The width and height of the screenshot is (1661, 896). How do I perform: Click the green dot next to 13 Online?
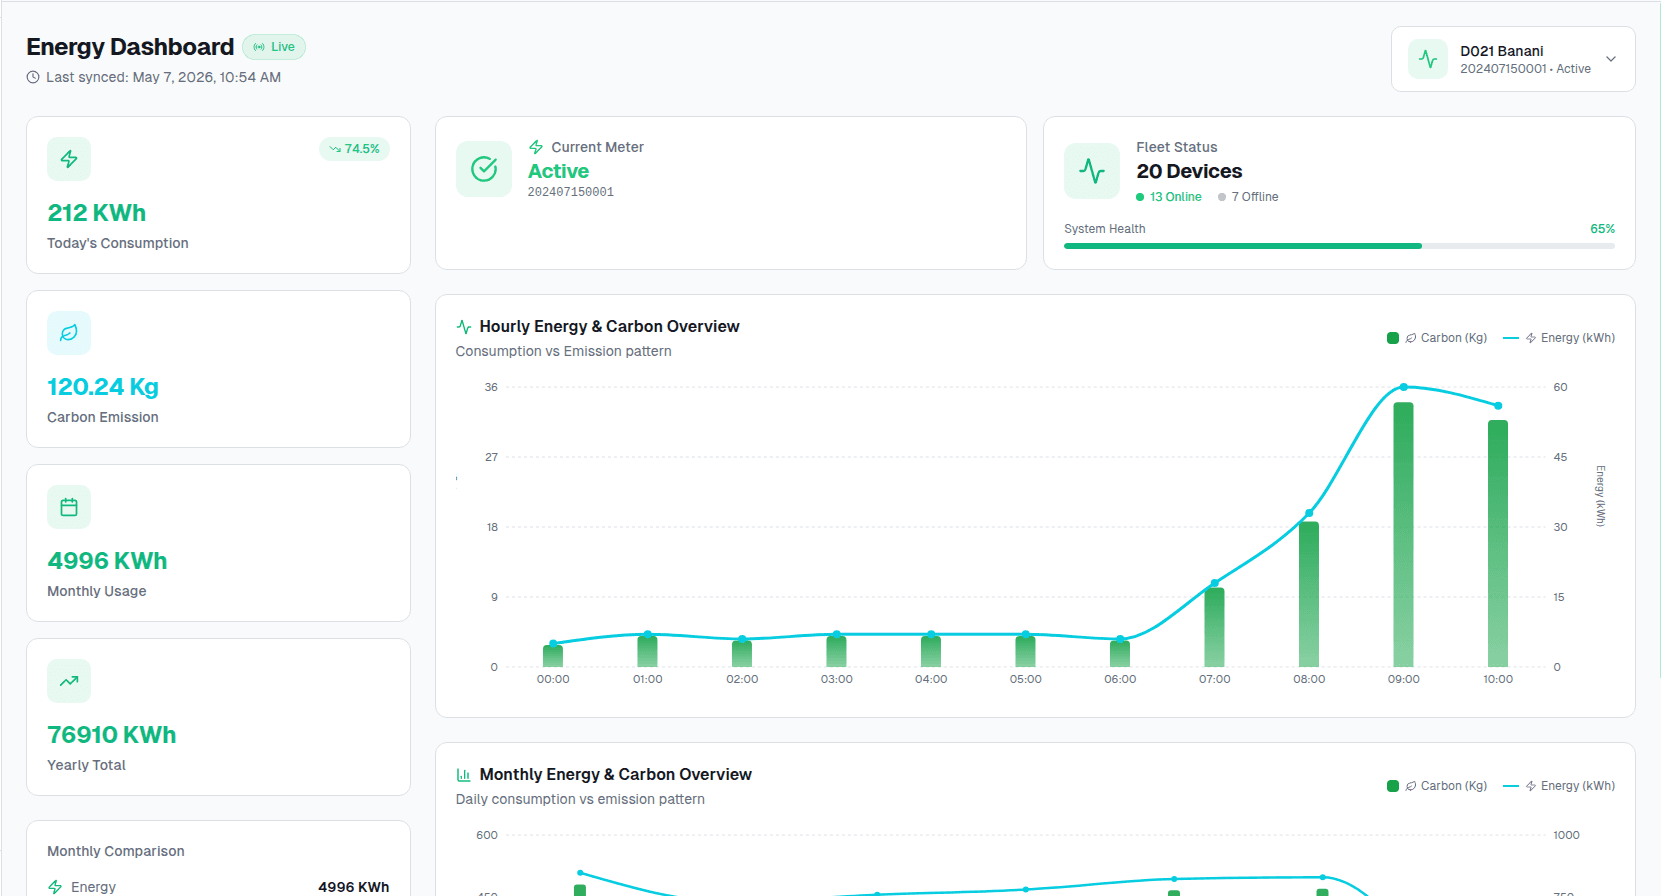click(1140, 197)
